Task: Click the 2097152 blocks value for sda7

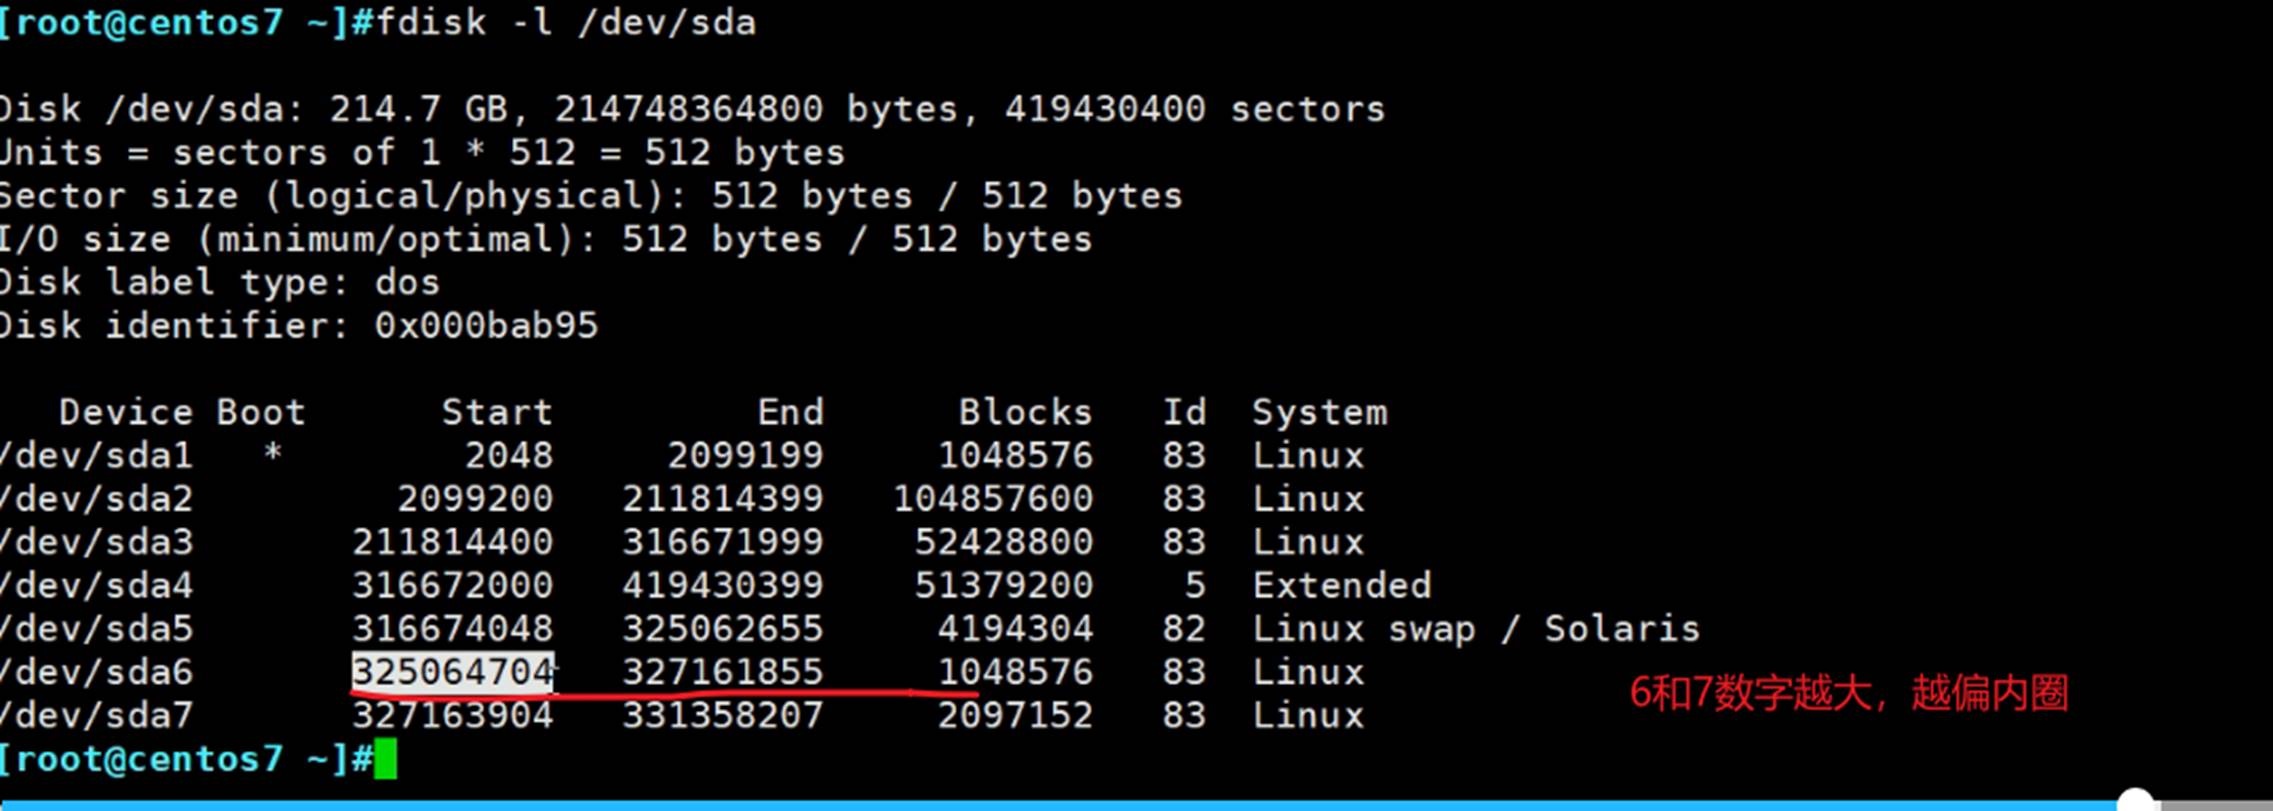Action: pos(1014,716)
